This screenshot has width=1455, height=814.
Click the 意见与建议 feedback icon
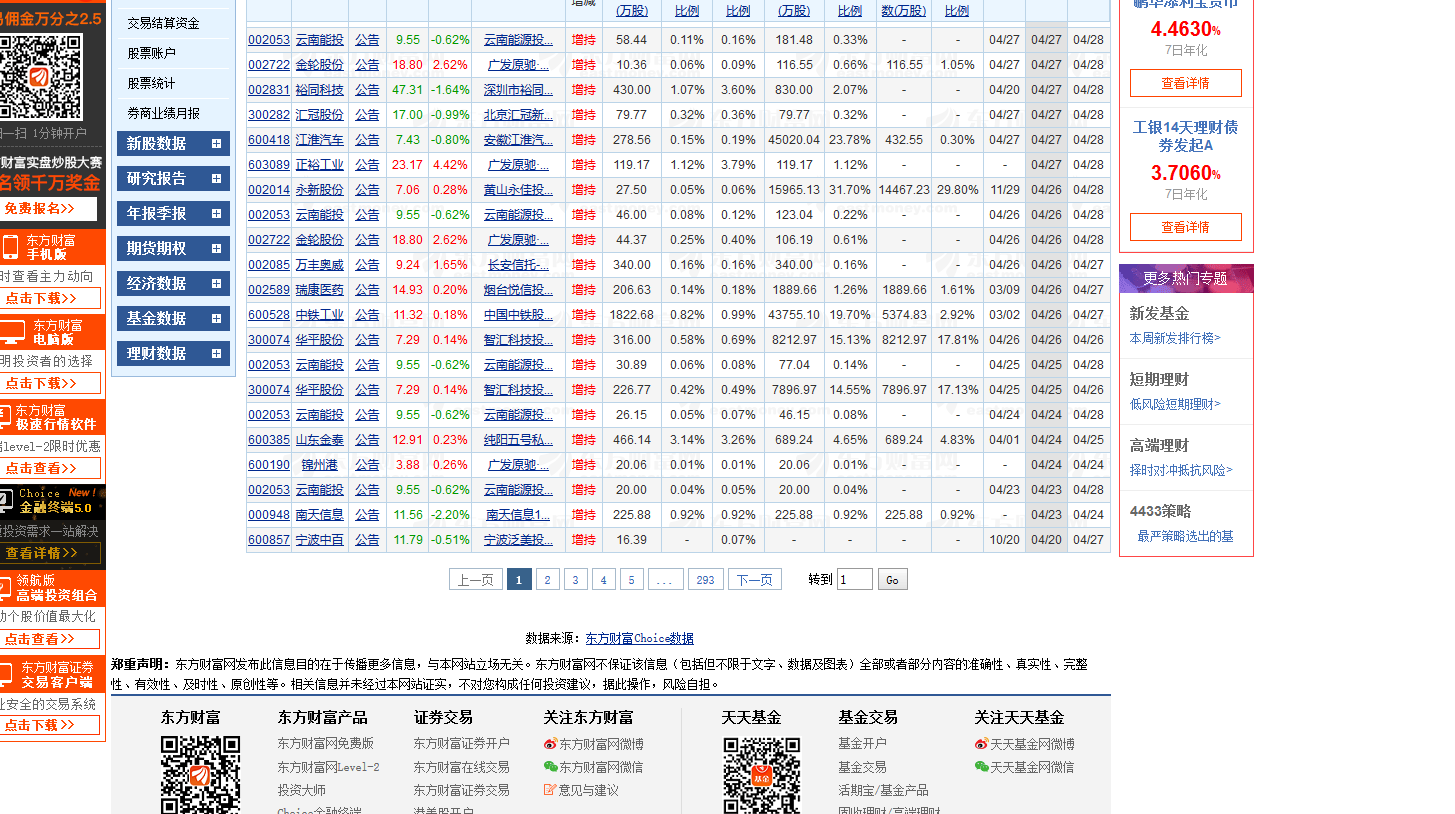pos(550,790)
